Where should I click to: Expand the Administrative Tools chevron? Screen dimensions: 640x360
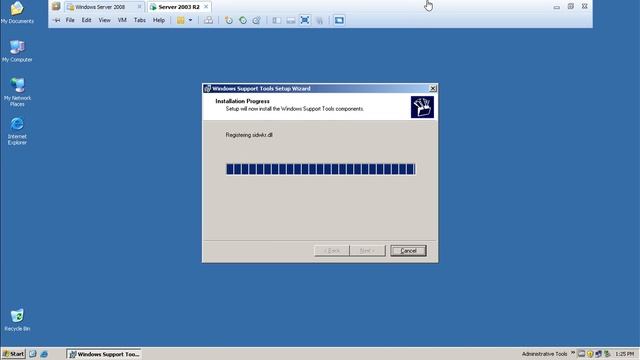click(573, 353)
